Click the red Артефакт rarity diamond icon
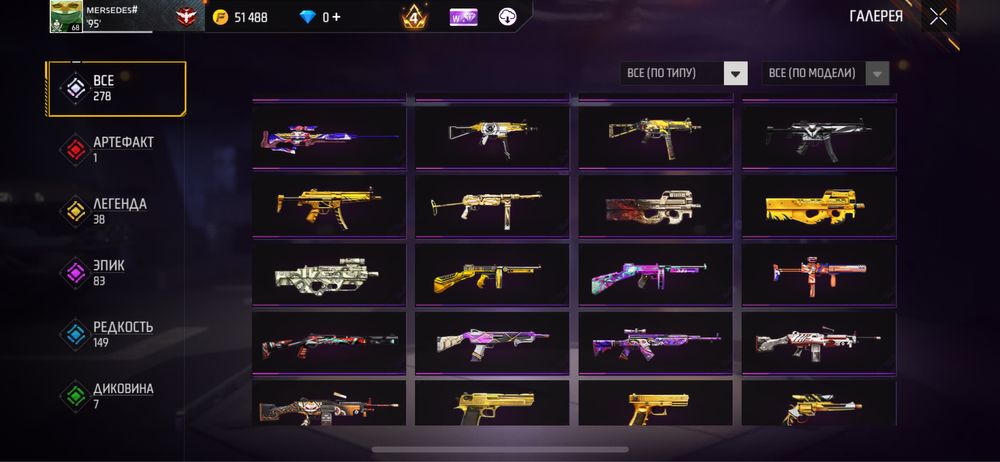1000x462 pixels. [75, 150]
